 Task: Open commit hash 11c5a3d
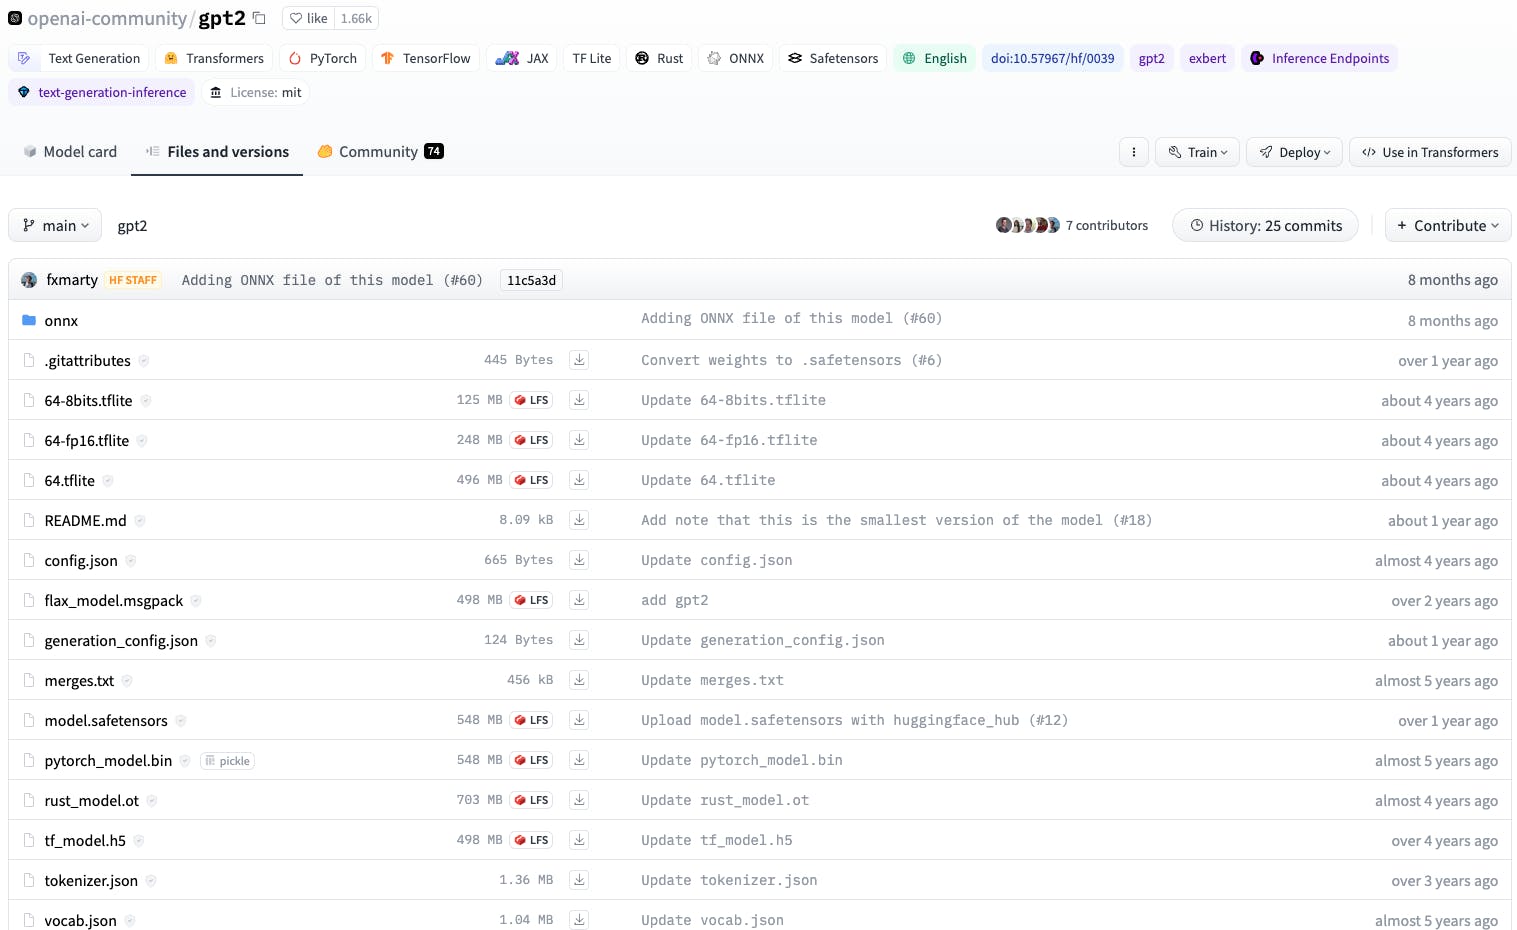pyautogui.click(x=531, y=280)
